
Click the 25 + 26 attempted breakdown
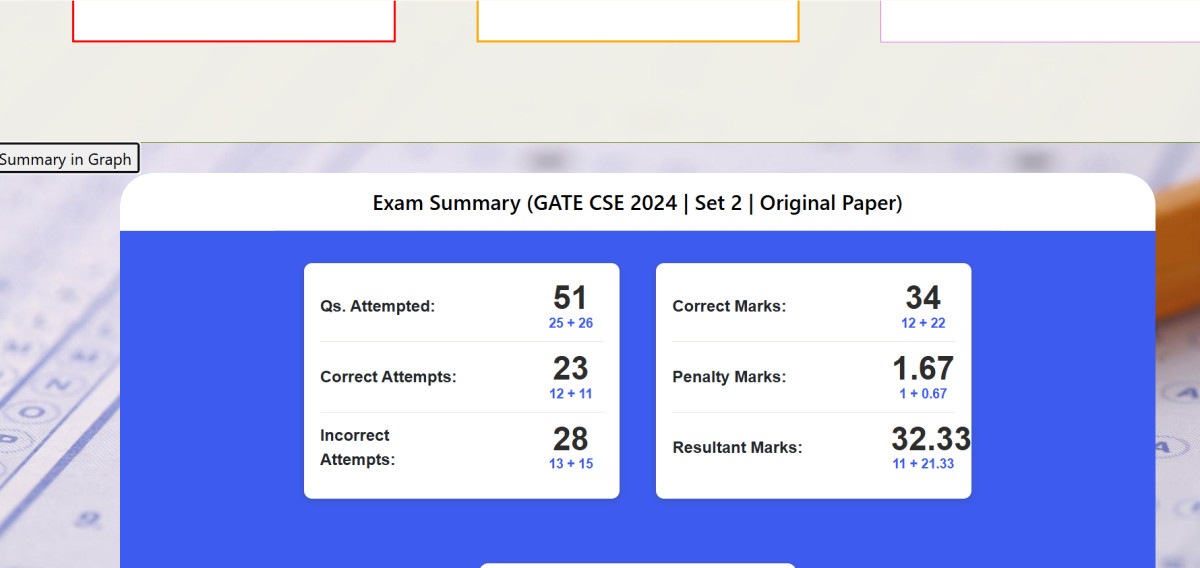coord(570,323)
